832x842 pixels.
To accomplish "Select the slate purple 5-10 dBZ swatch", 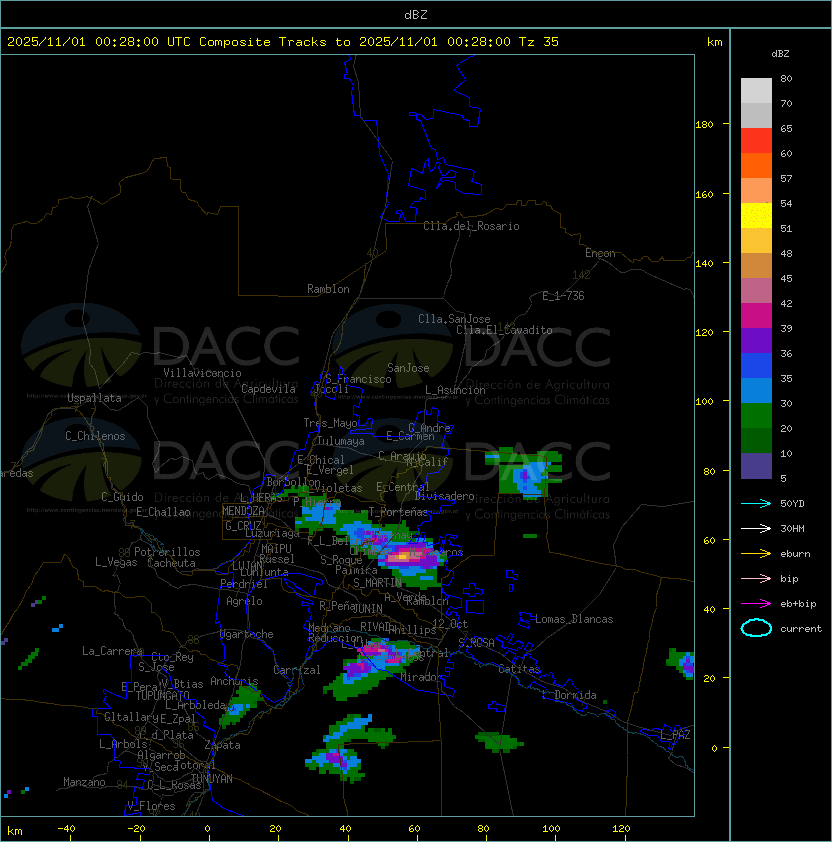I will click(756, 466).
